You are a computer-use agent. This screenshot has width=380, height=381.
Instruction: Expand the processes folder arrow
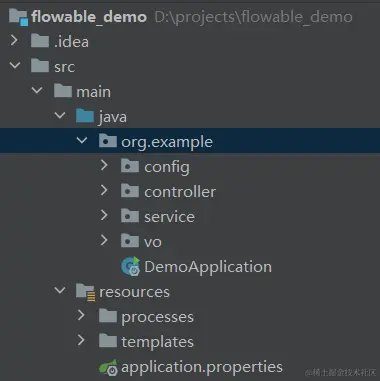click(x=81, y=315)
